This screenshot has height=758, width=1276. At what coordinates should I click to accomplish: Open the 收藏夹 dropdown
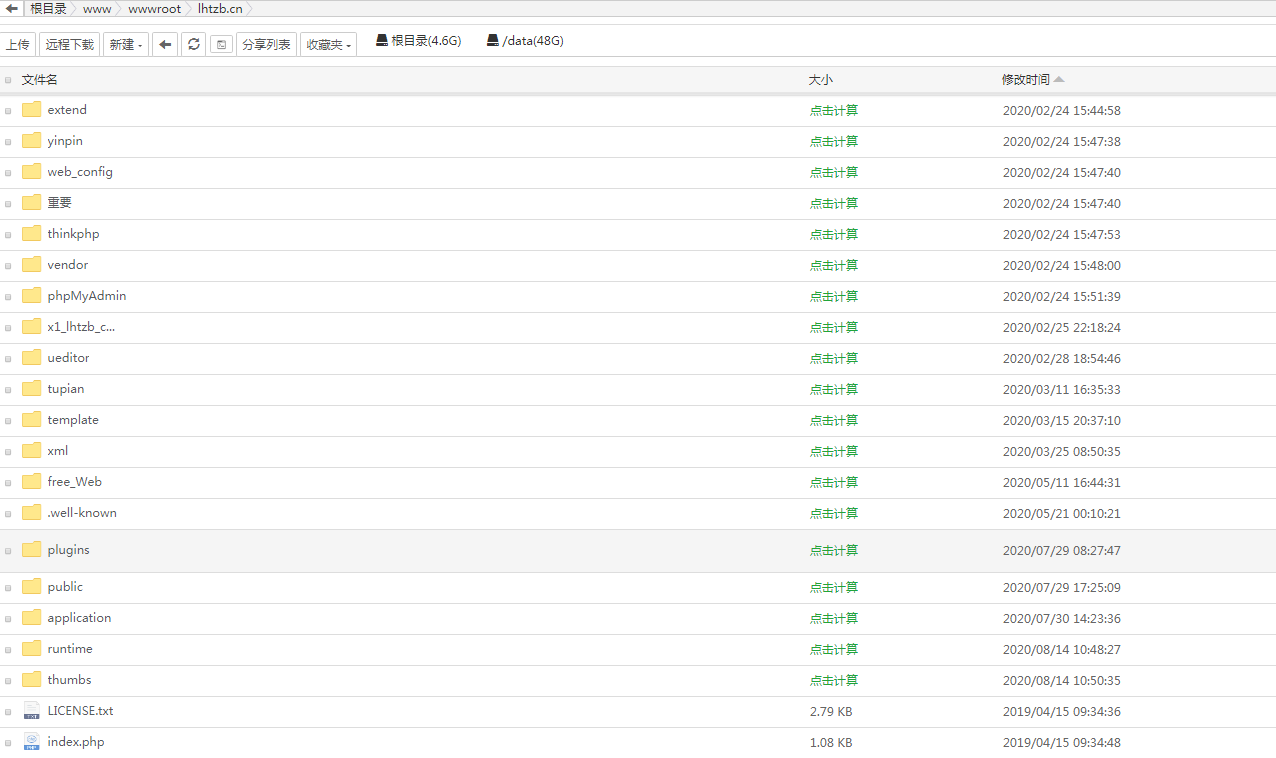point(329,44)
